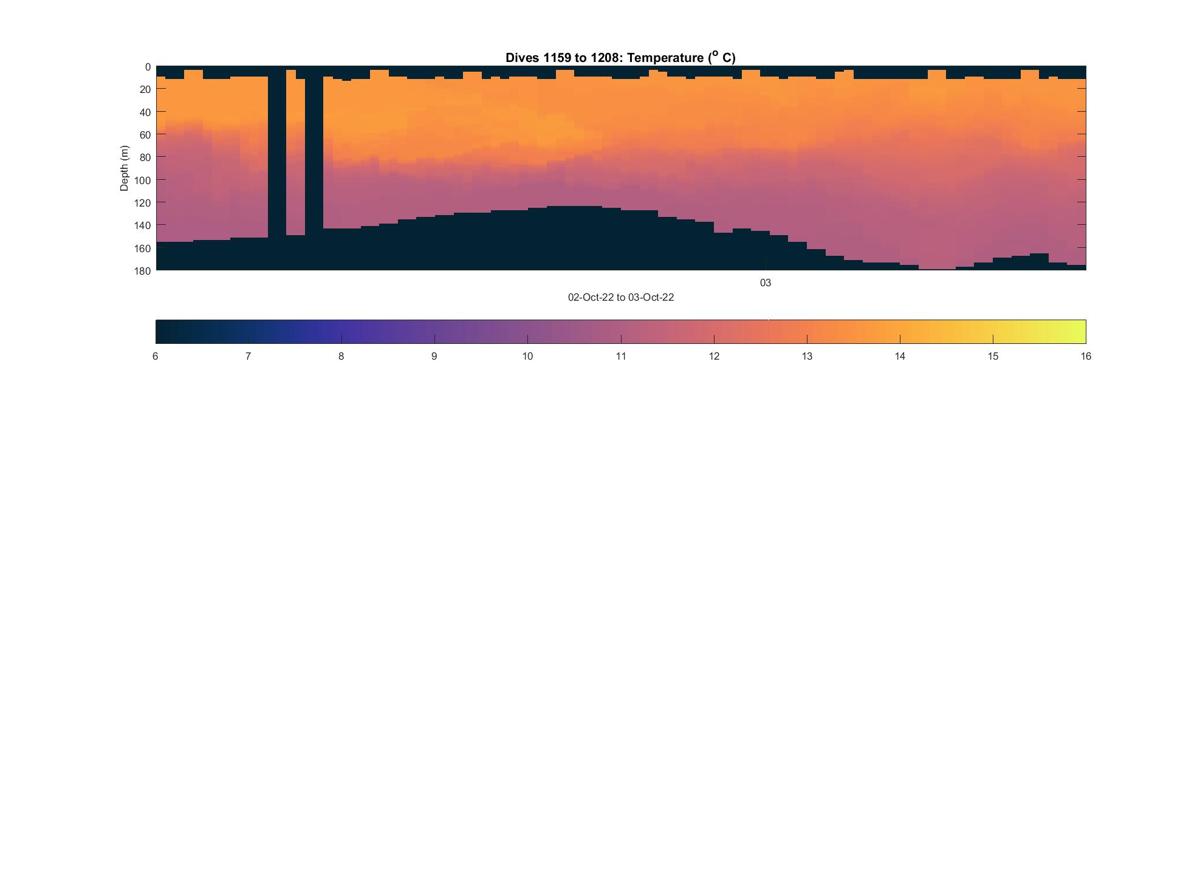Click the depth tick label 60

pyautogui.click(x=145, y=135)
